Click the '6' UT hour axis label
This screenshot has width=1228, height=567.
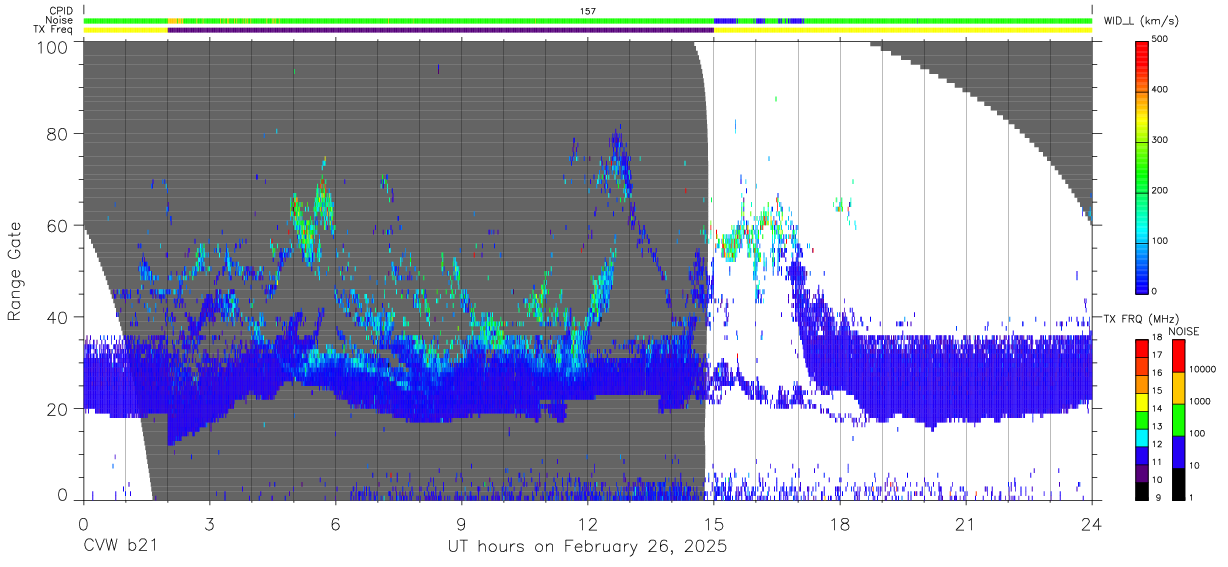tap(335, 525)
